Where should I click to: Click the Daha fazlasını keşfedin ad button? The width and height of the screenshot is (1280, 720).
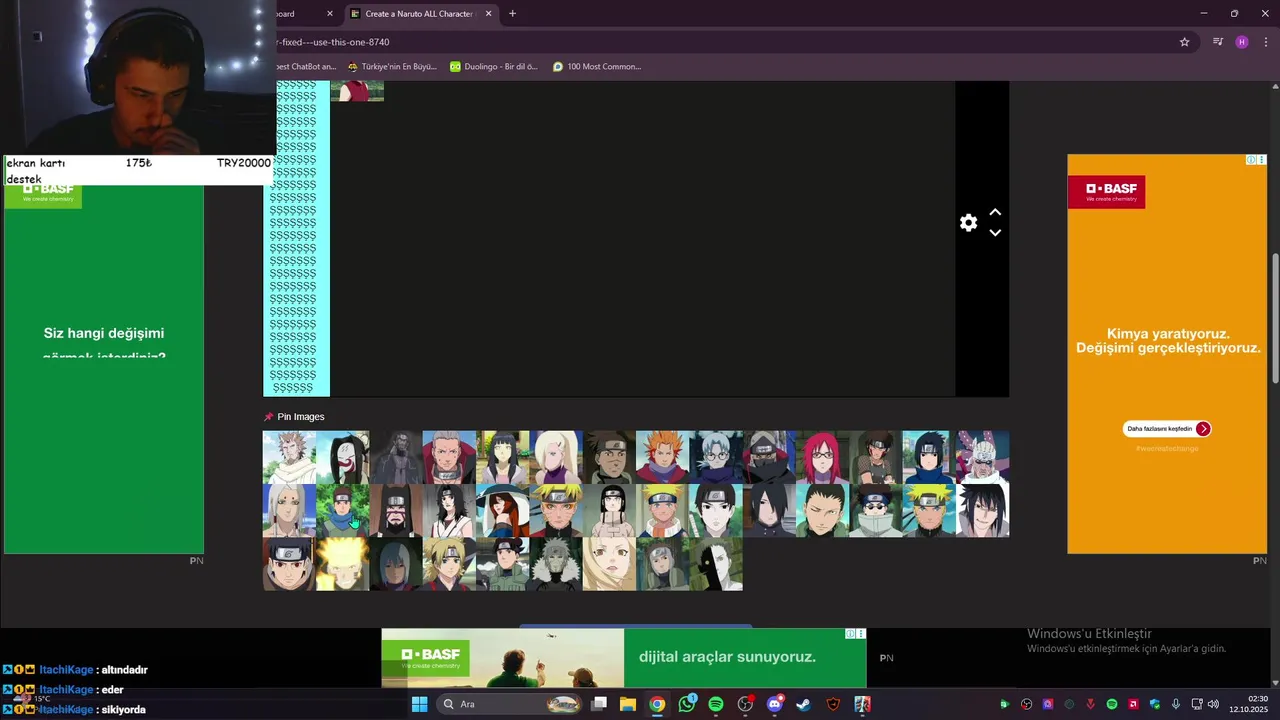point(1167,429)
